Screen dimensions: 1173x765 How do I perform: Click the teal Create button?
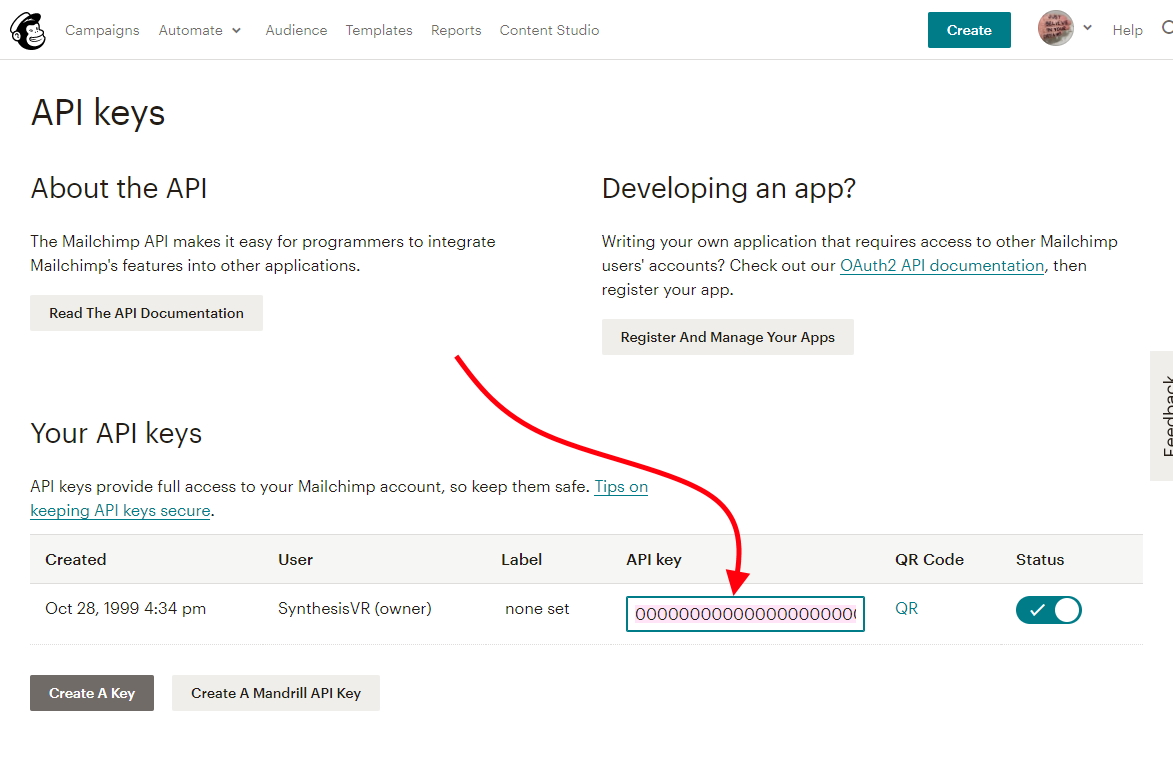[x=969, y=30]
